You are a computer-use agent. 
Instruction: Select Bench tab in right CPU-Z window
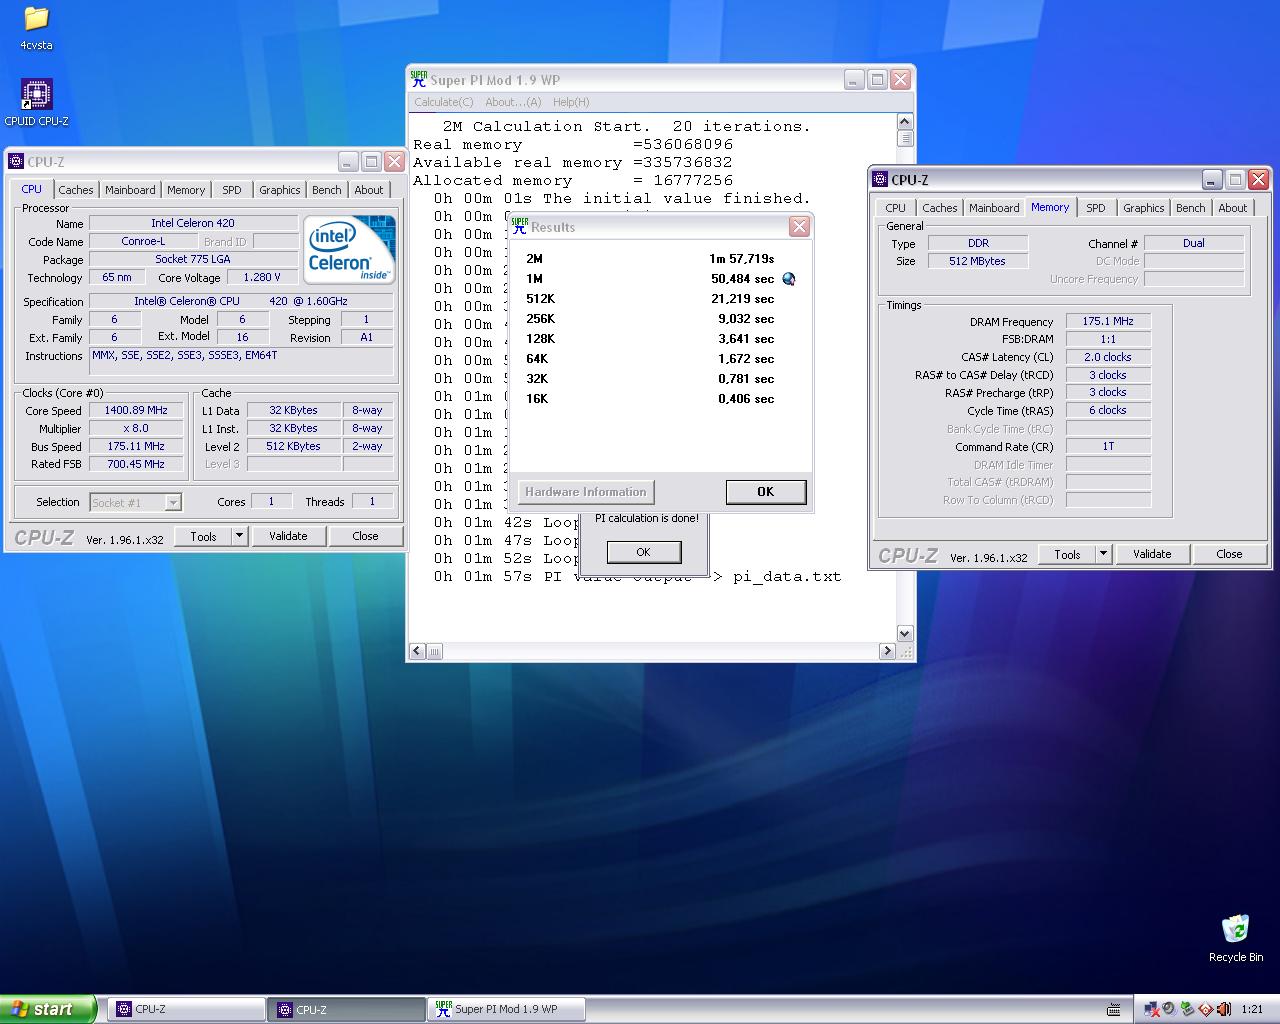point(1190,208)
